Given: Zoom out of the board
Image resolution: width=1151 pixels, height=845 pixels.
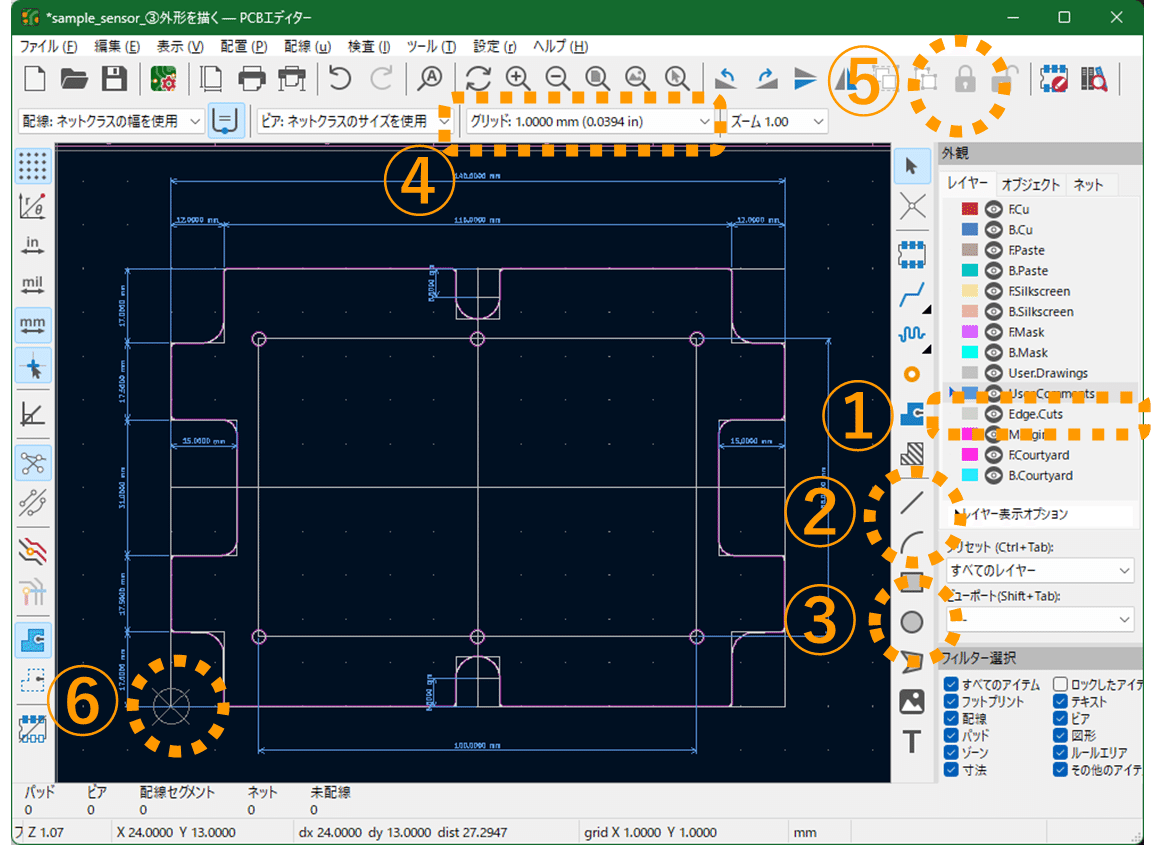Looking at the screenshot, I should 558,78.
